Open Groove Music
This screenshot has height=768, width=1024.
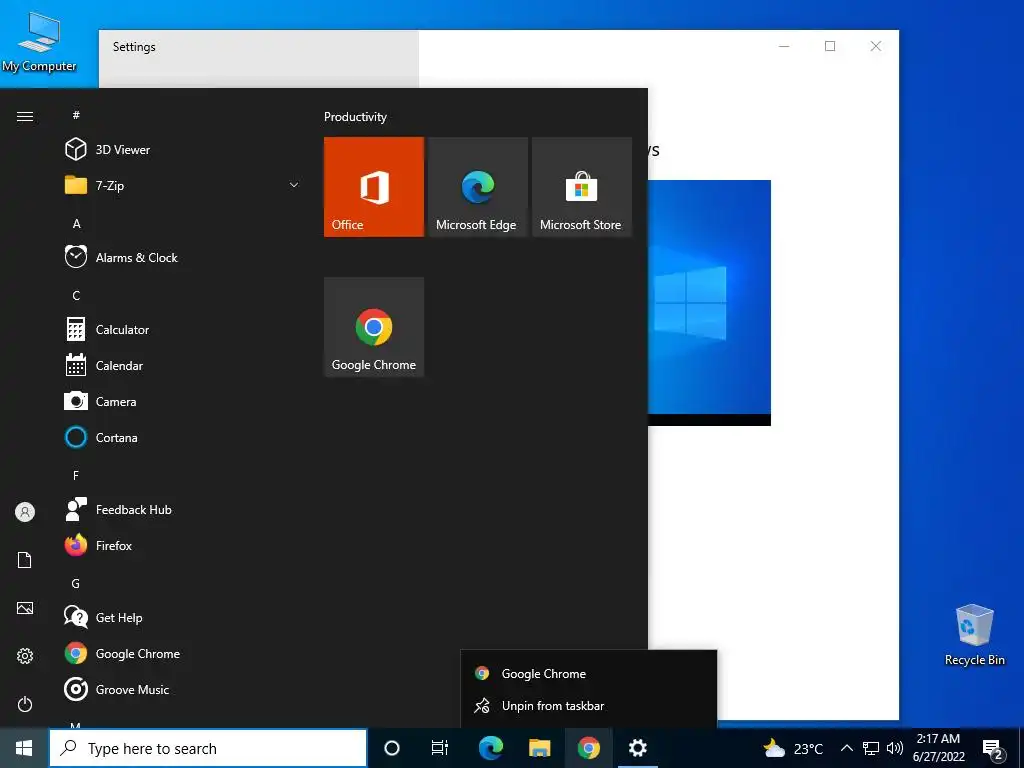[183, 690]
